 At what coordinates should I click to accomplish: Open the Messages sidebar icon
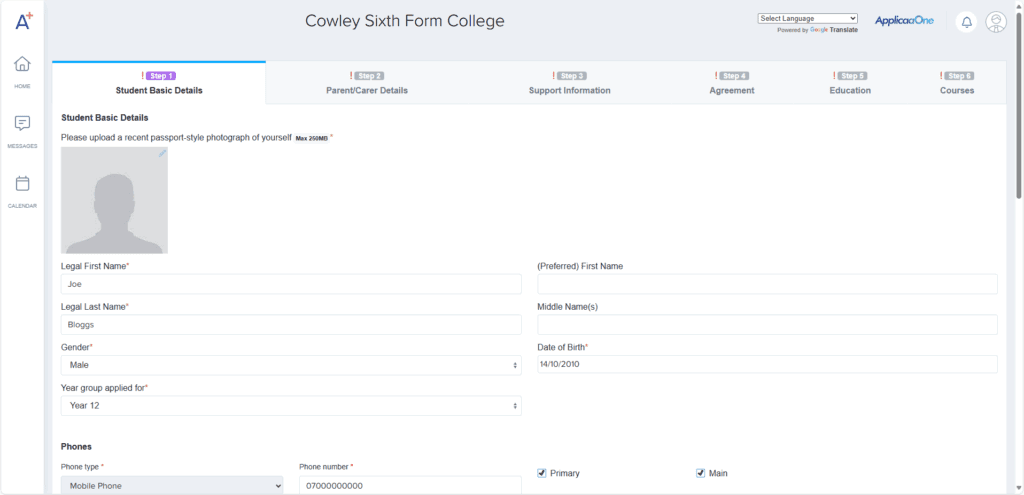tap(22, 125)
